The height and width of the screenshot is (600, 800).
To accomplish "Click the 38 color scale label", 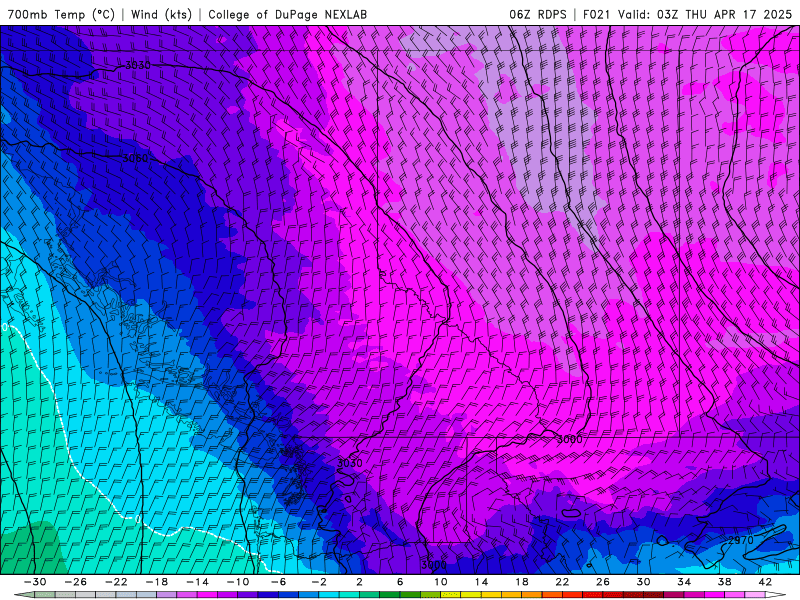I will click(x=724, y=582).
